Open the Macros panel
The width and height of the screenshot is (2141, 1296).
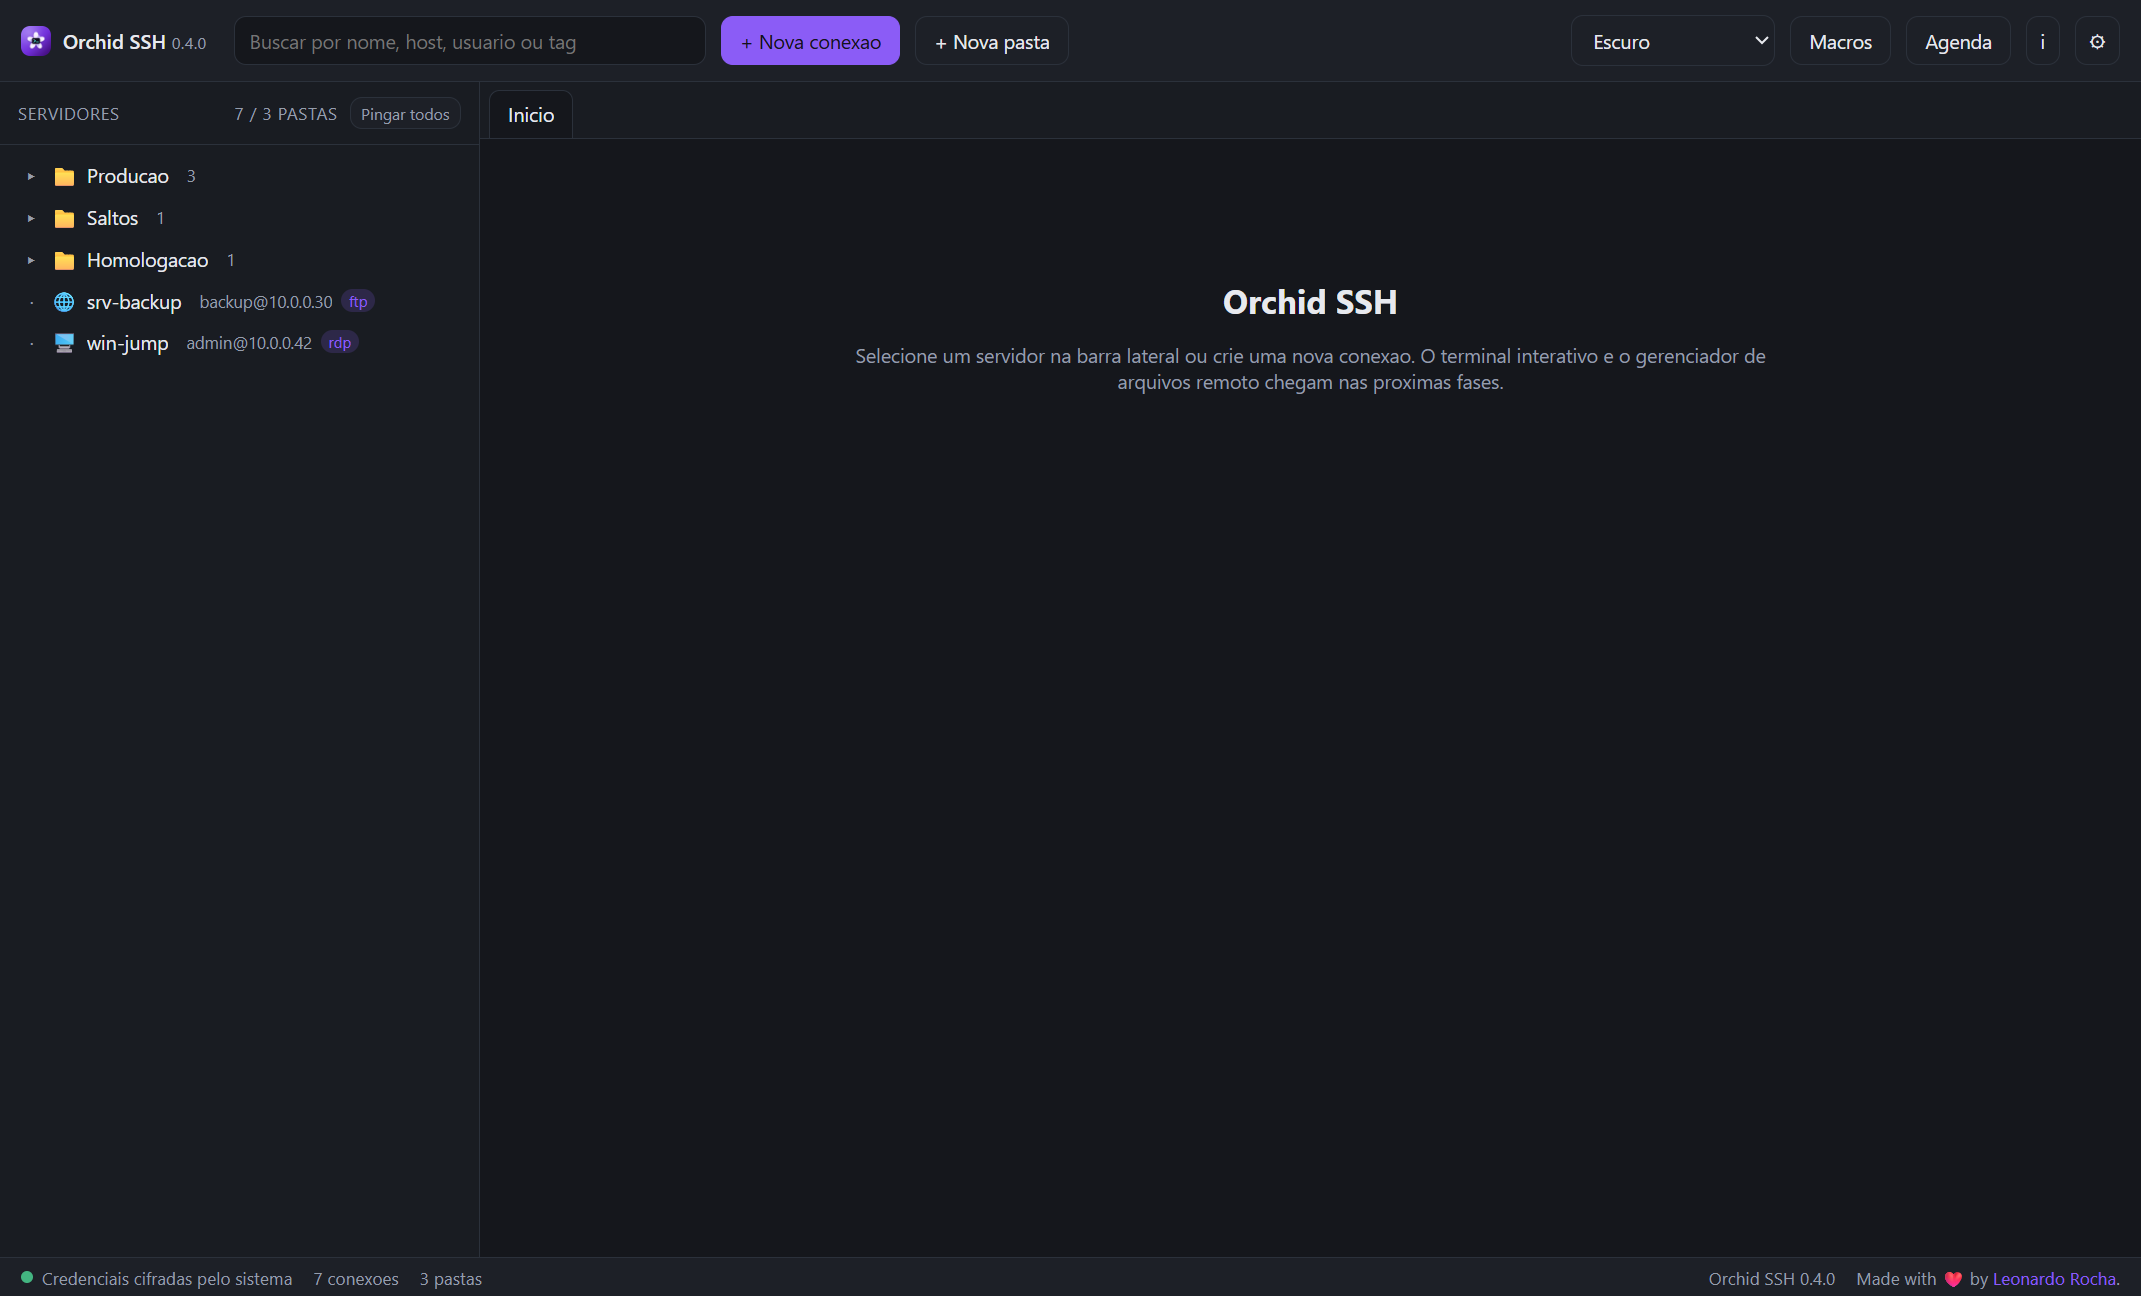[1840, 41]
